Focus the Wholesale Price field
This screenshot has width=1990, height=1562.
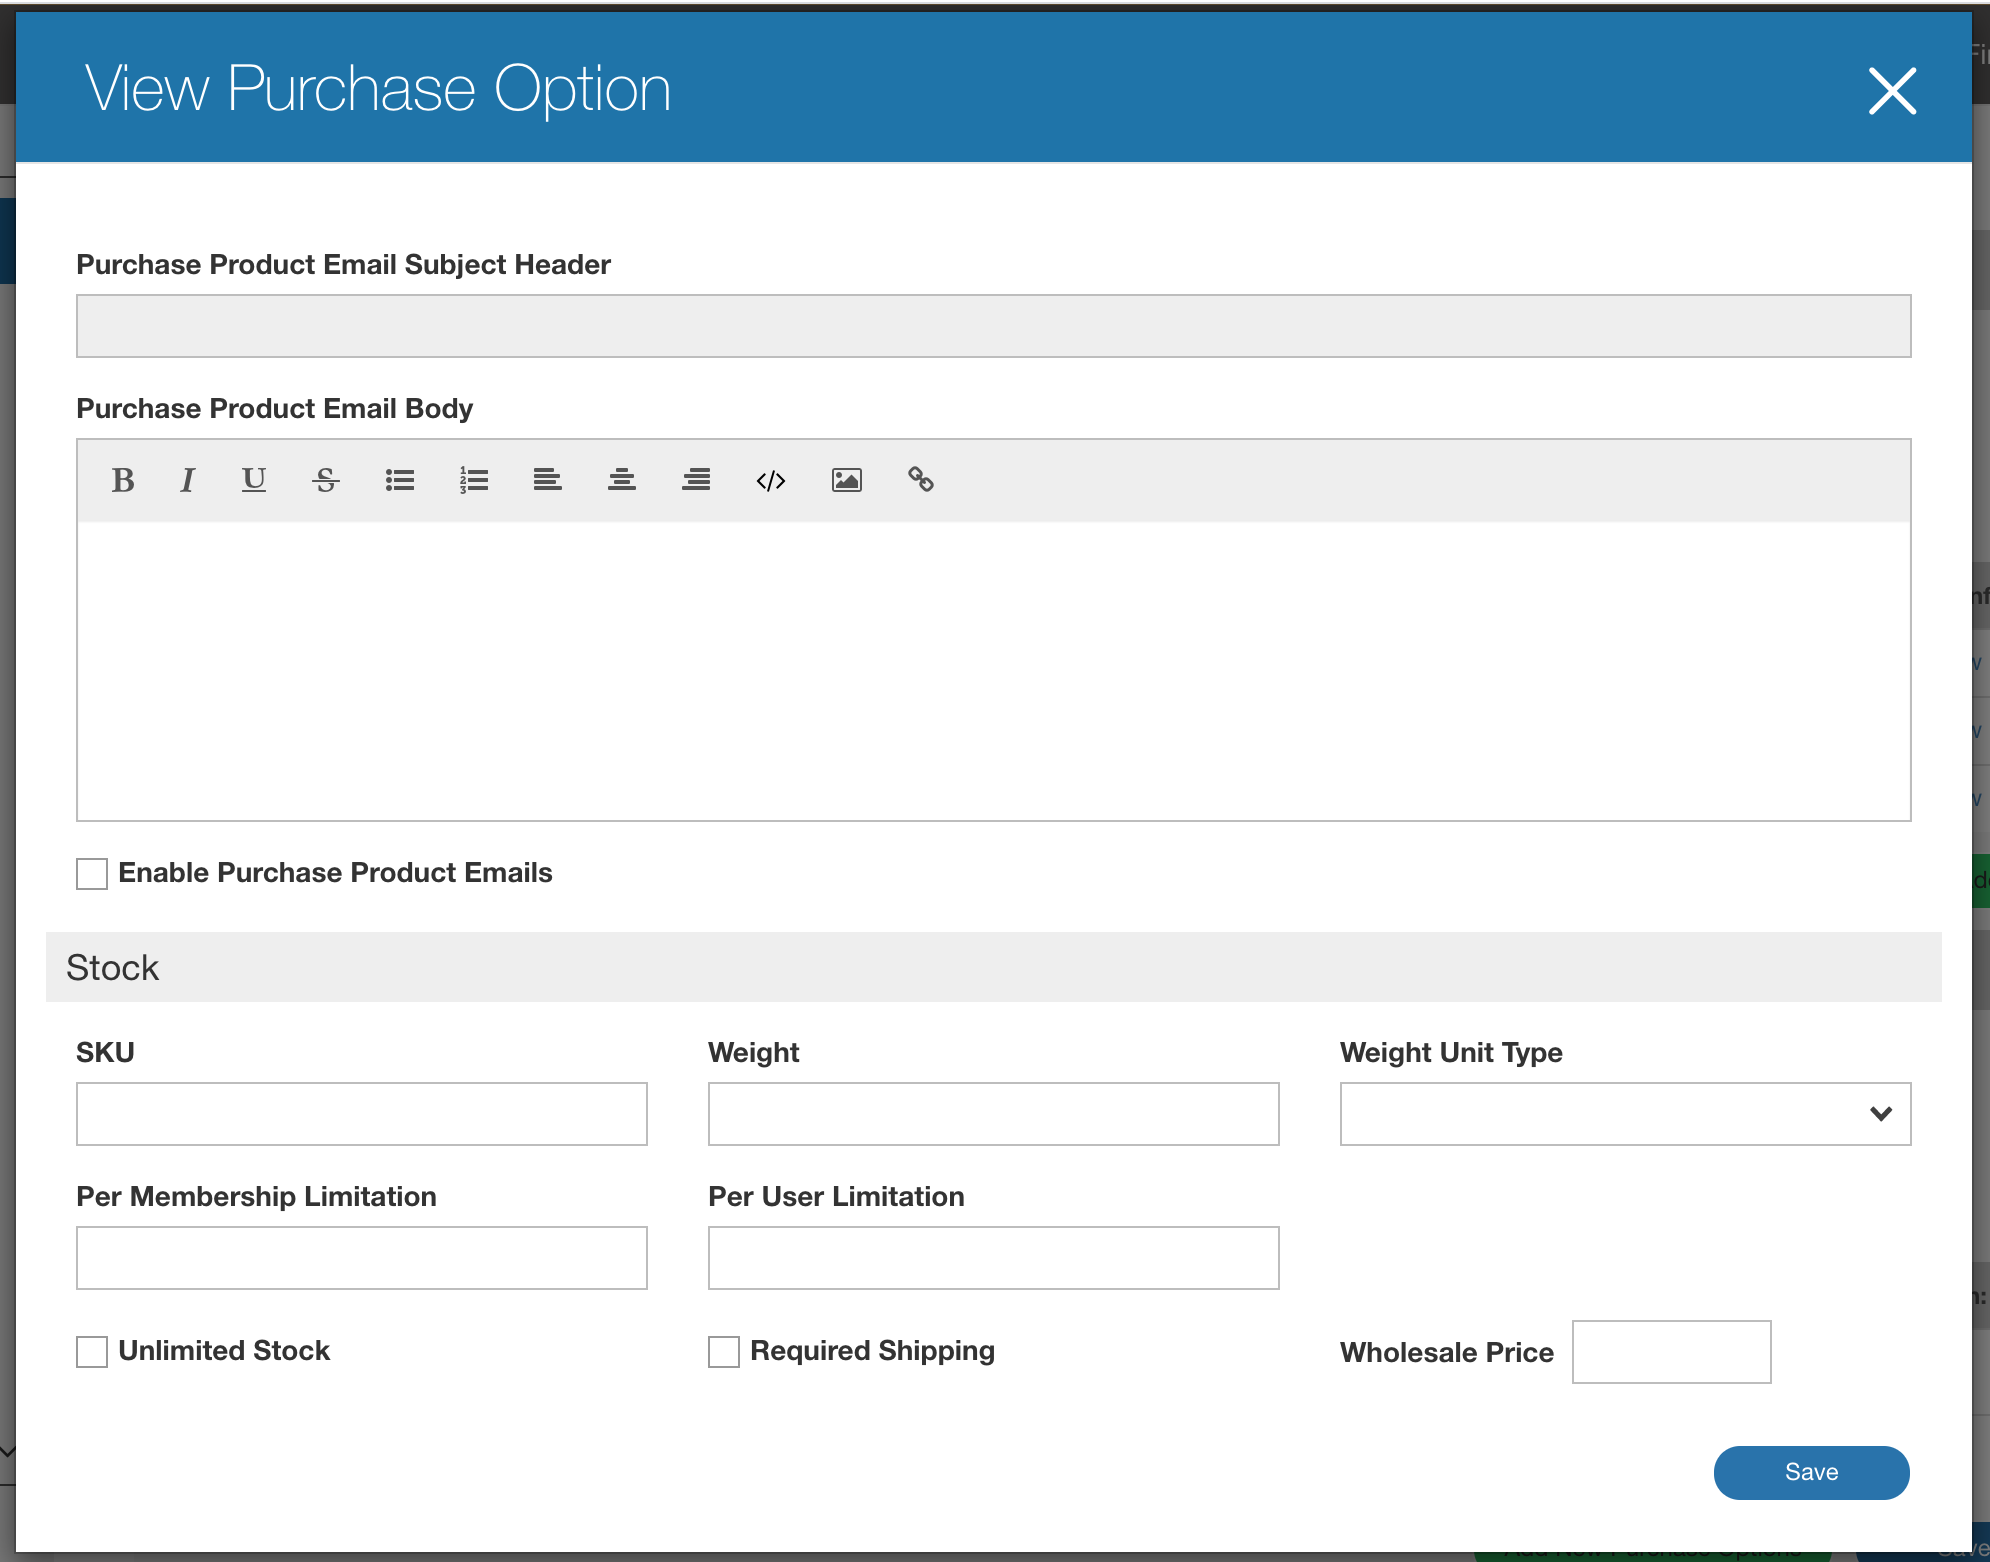pyautogui.click(x=1671, y=1352)
